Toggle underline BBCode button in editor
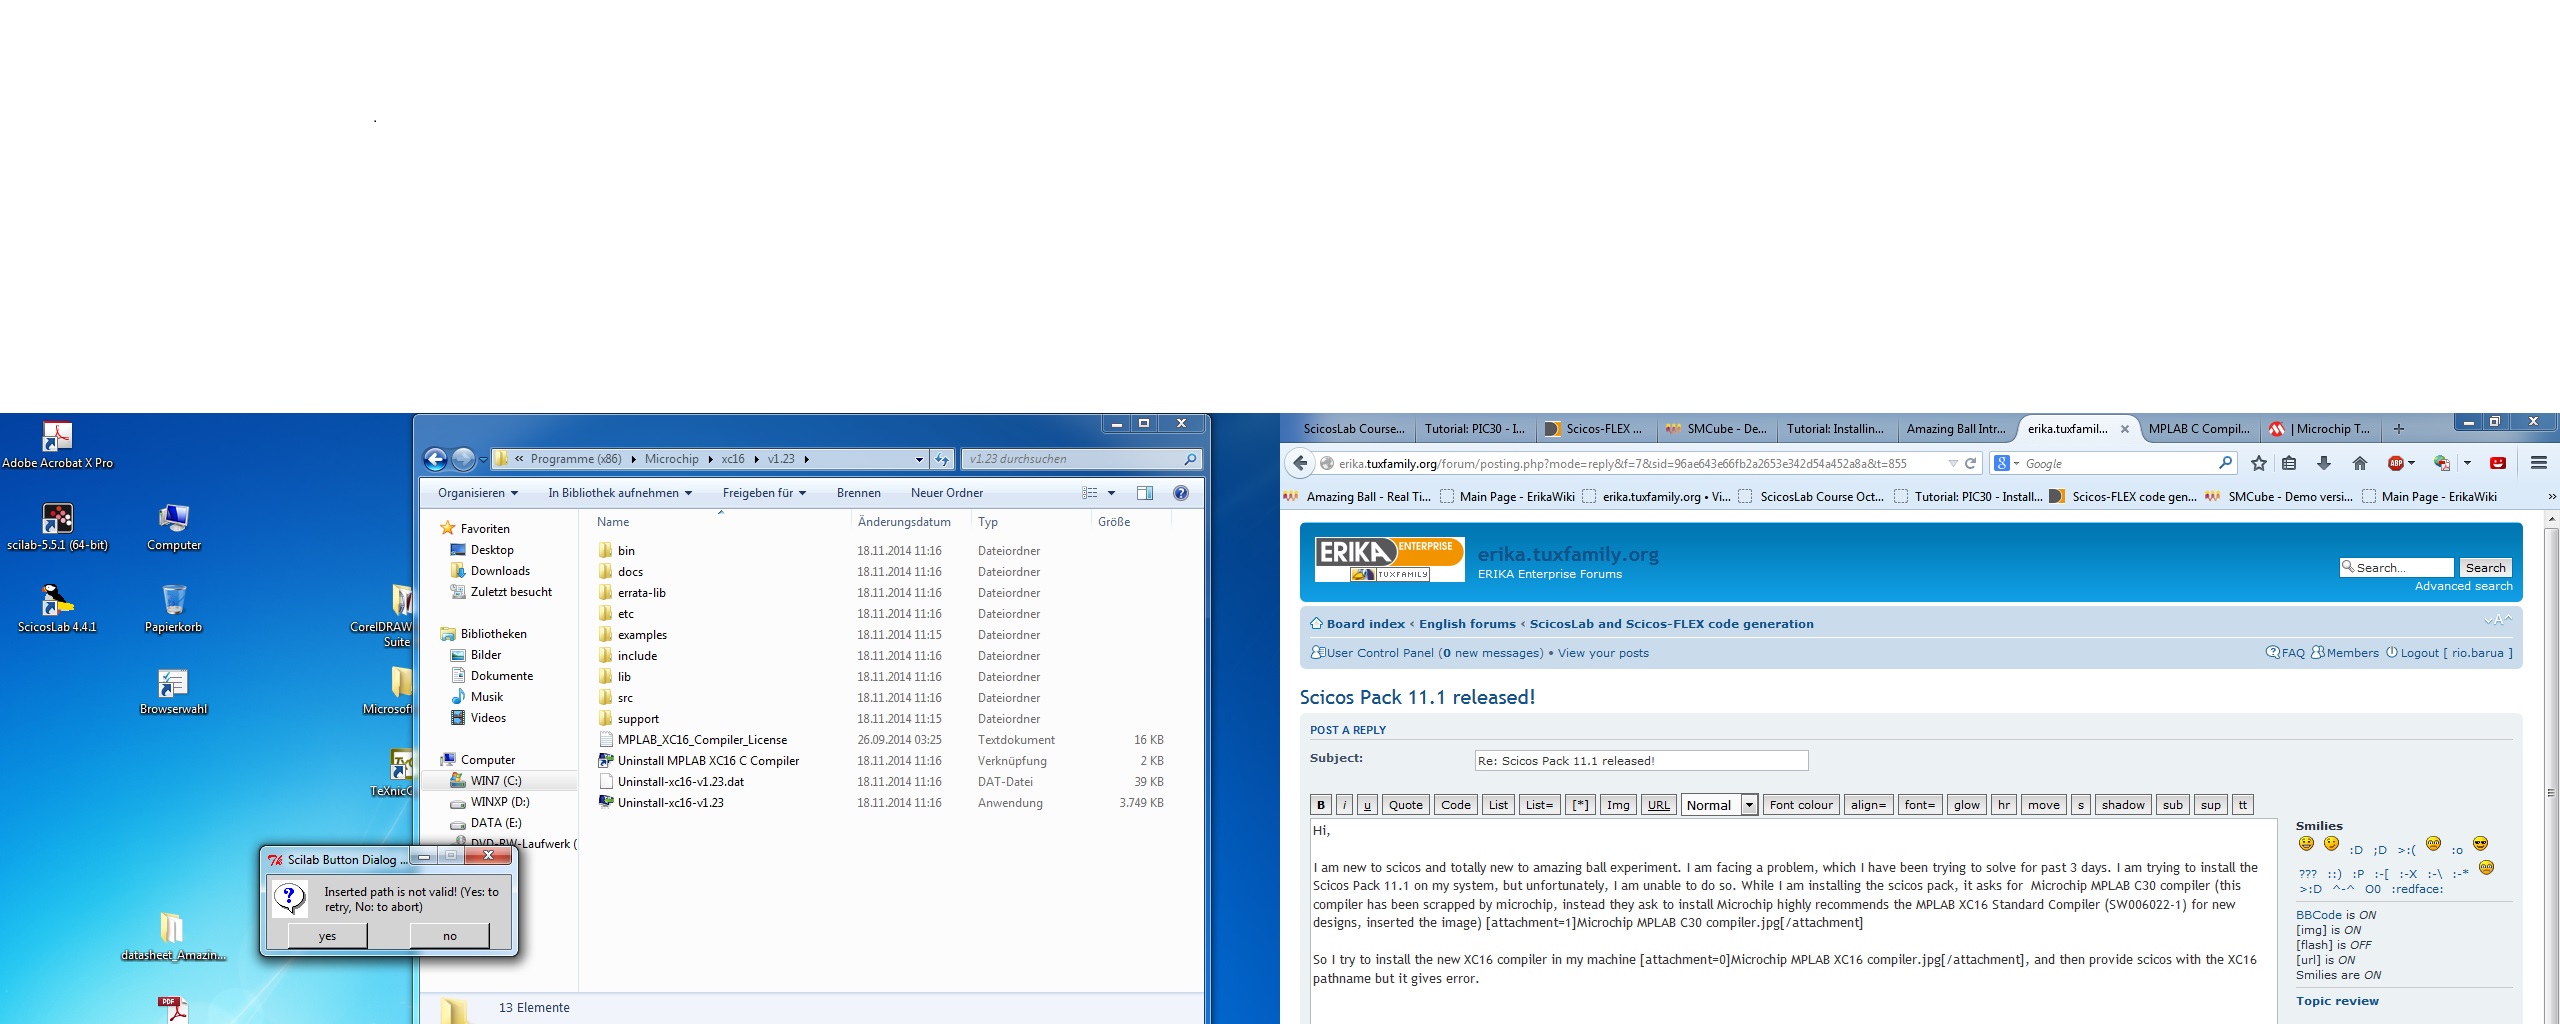Image resolution: width=2560 pixels, height=1024 pixels. tap(1367, 805)
